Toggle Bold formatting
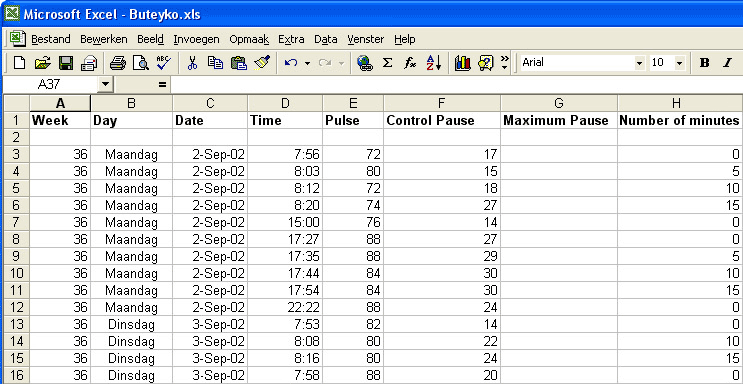 point(705,63)
